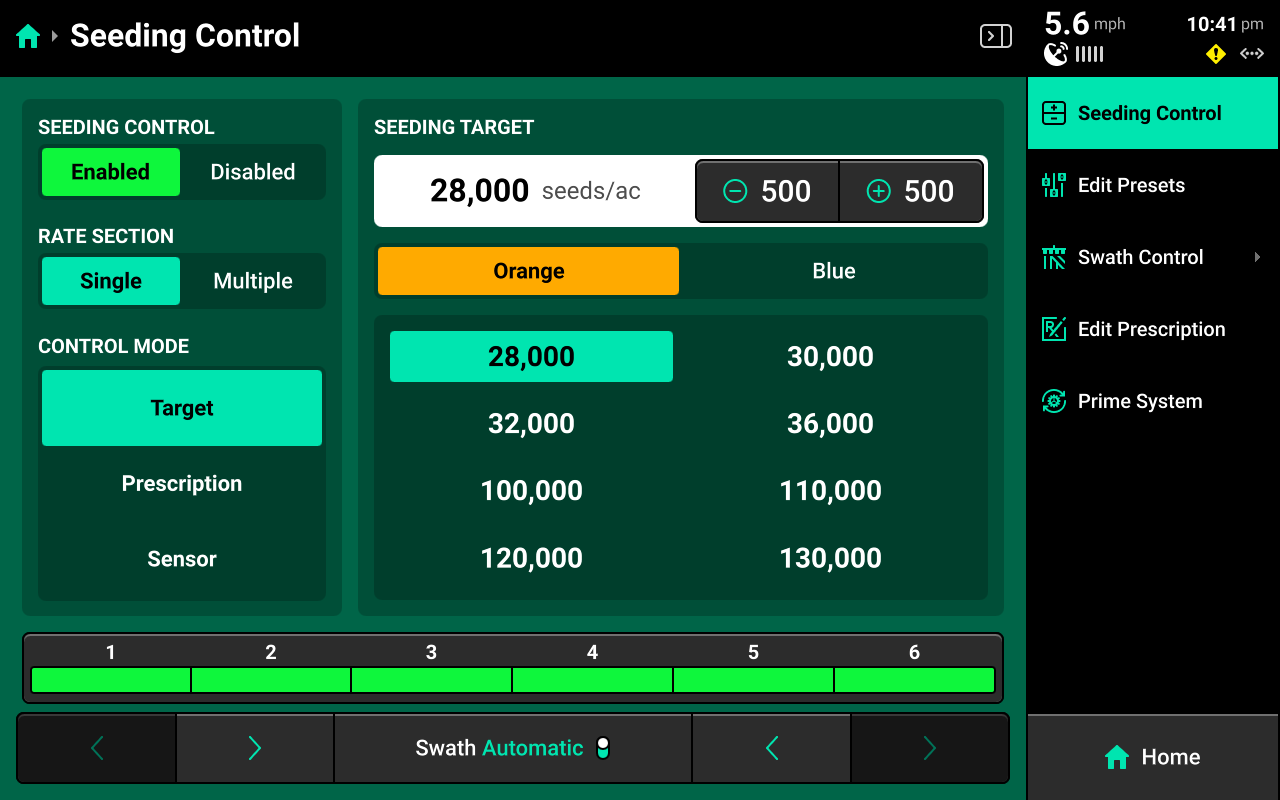This screenshot has width=1280, height=800.
Task: Choose the 36,000 preset rate
Action: (830, 423)
